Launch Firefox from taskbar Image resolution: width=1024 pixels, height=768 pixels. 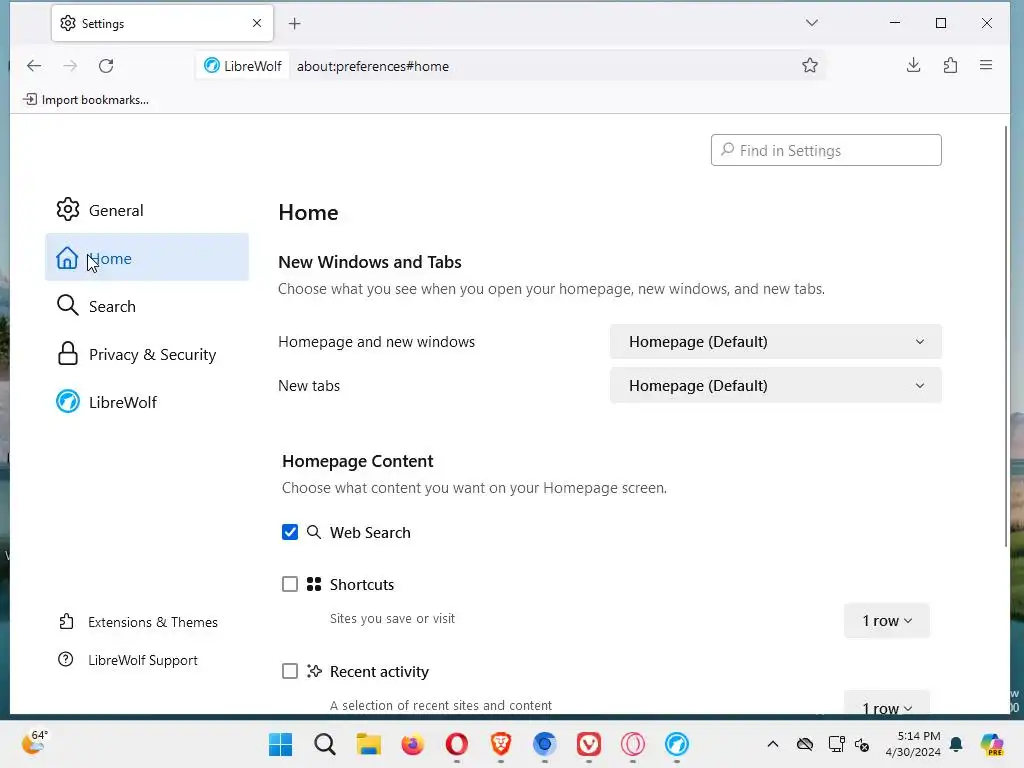[x=413, y=744]
